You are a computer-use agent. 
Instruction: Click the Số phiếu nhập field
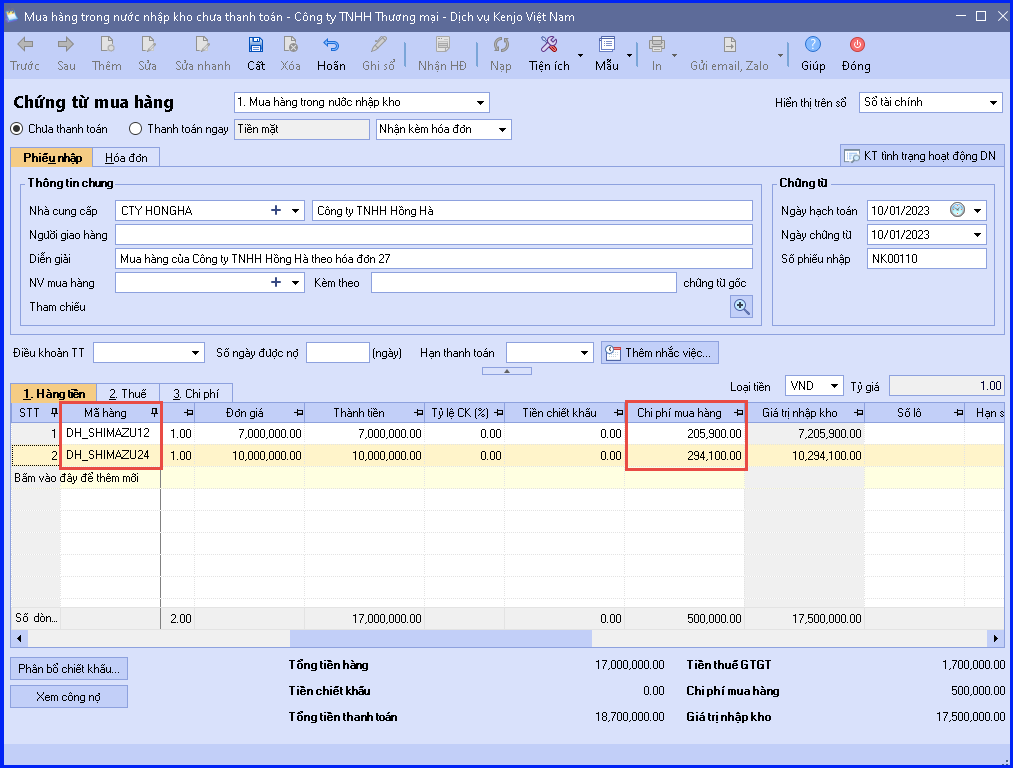[x=926, y=259]
